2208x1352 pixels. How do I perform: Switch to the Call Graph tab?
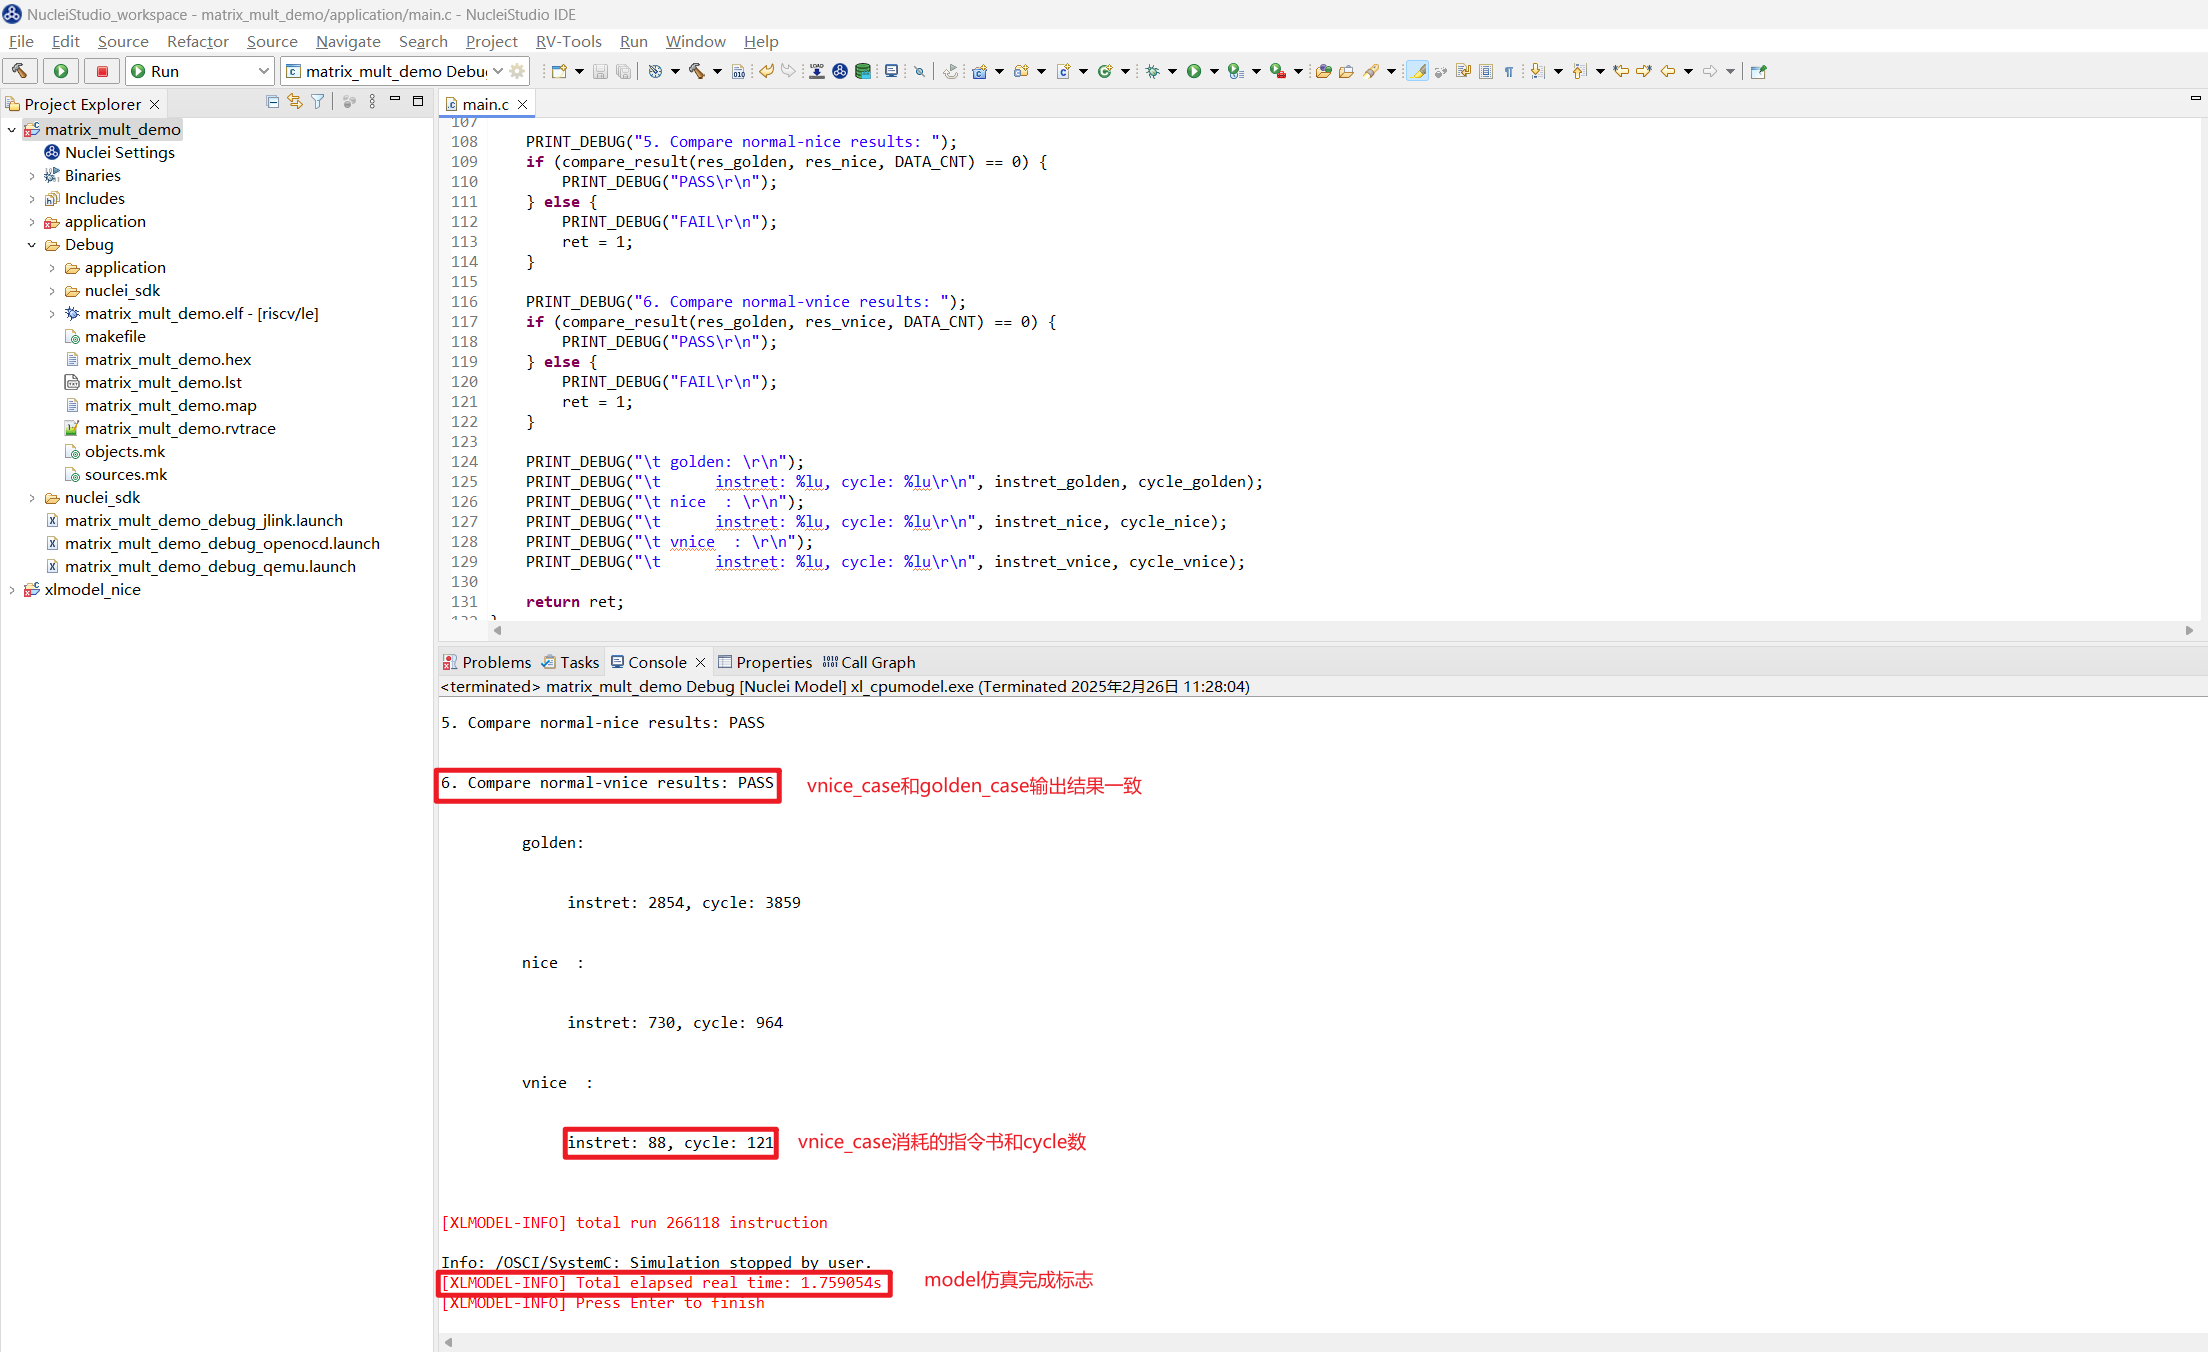(x=869, y=662)
